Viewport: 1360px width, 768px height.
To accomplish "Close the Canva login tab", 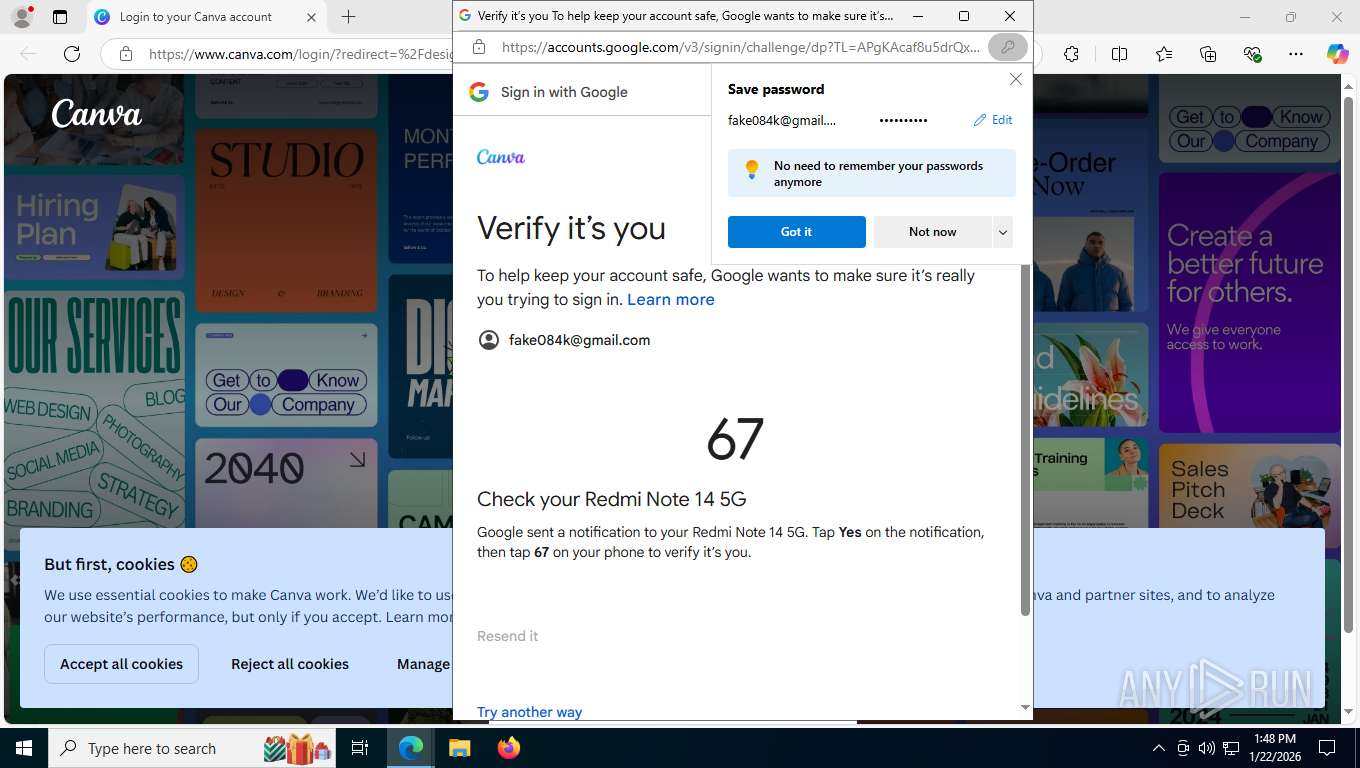I will [311, 17].
